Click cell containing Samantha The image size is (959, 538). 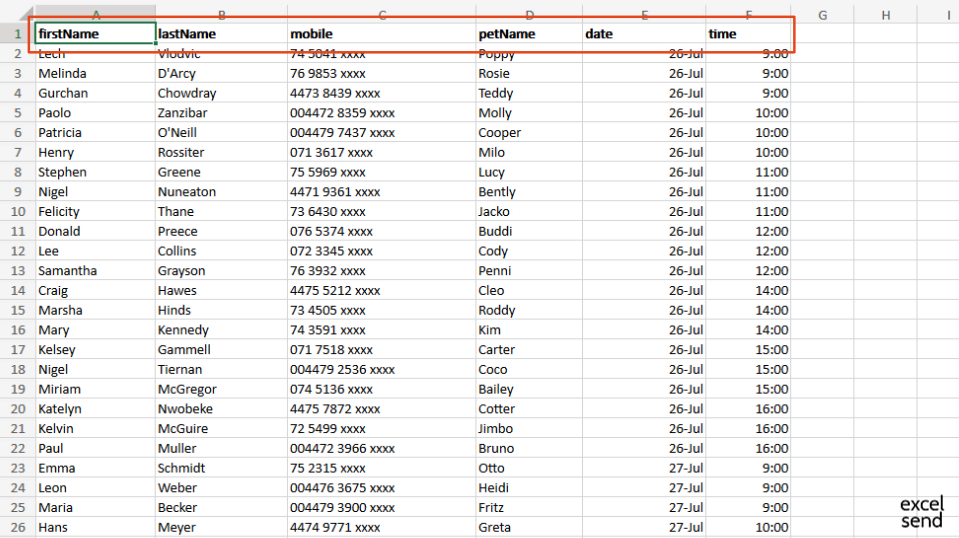tap(95, 271)
